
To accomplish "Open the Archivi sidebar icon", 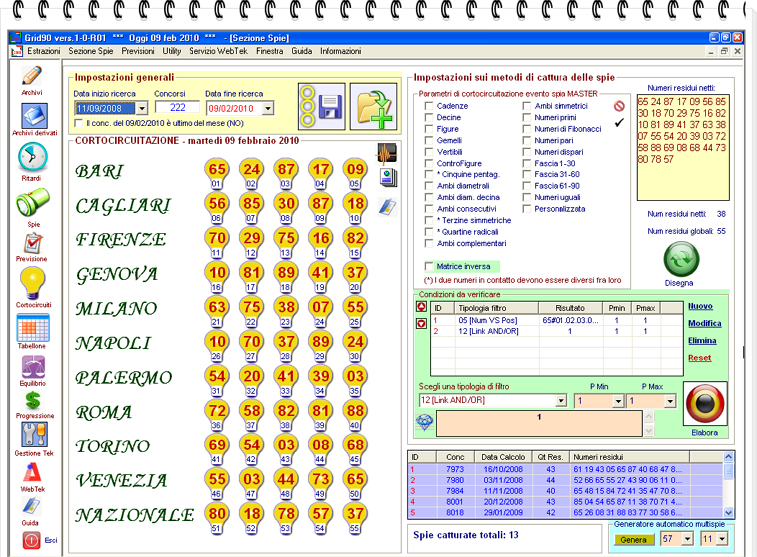I will (31, 78).
